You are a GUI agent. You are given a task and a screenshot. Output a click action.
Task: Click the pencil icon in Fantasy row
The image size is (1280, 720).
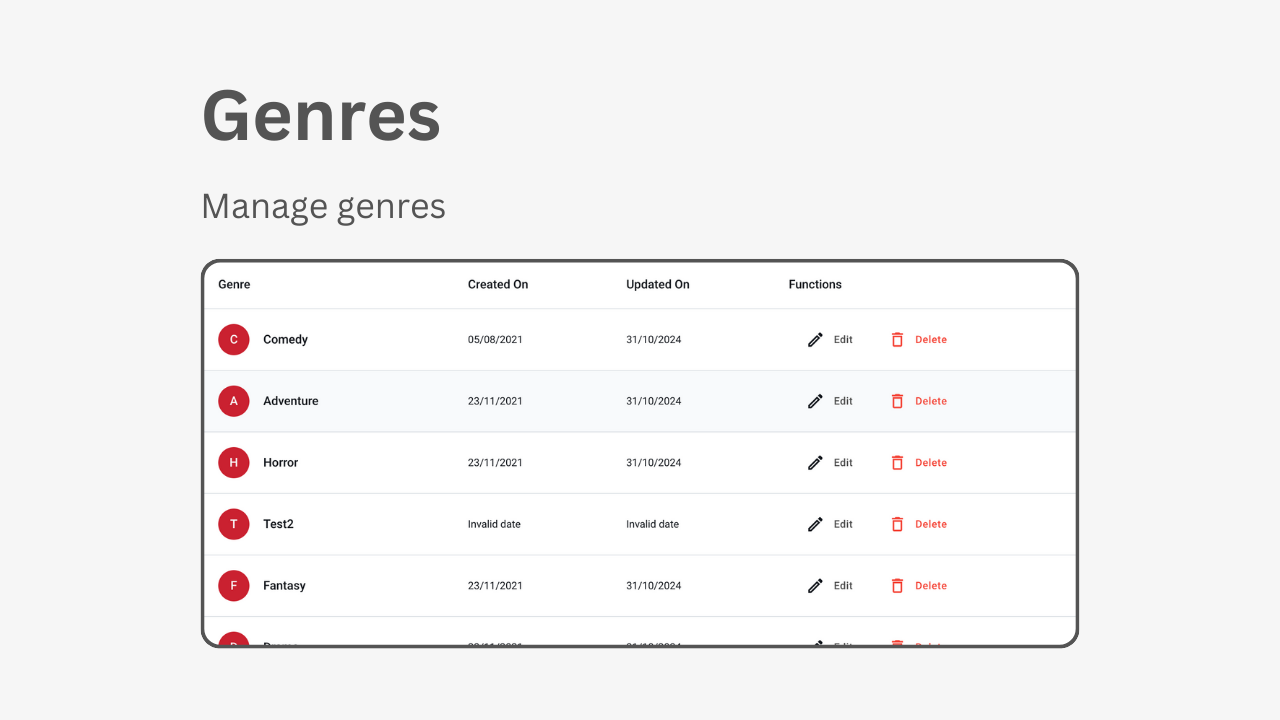[x=815, y=586]
